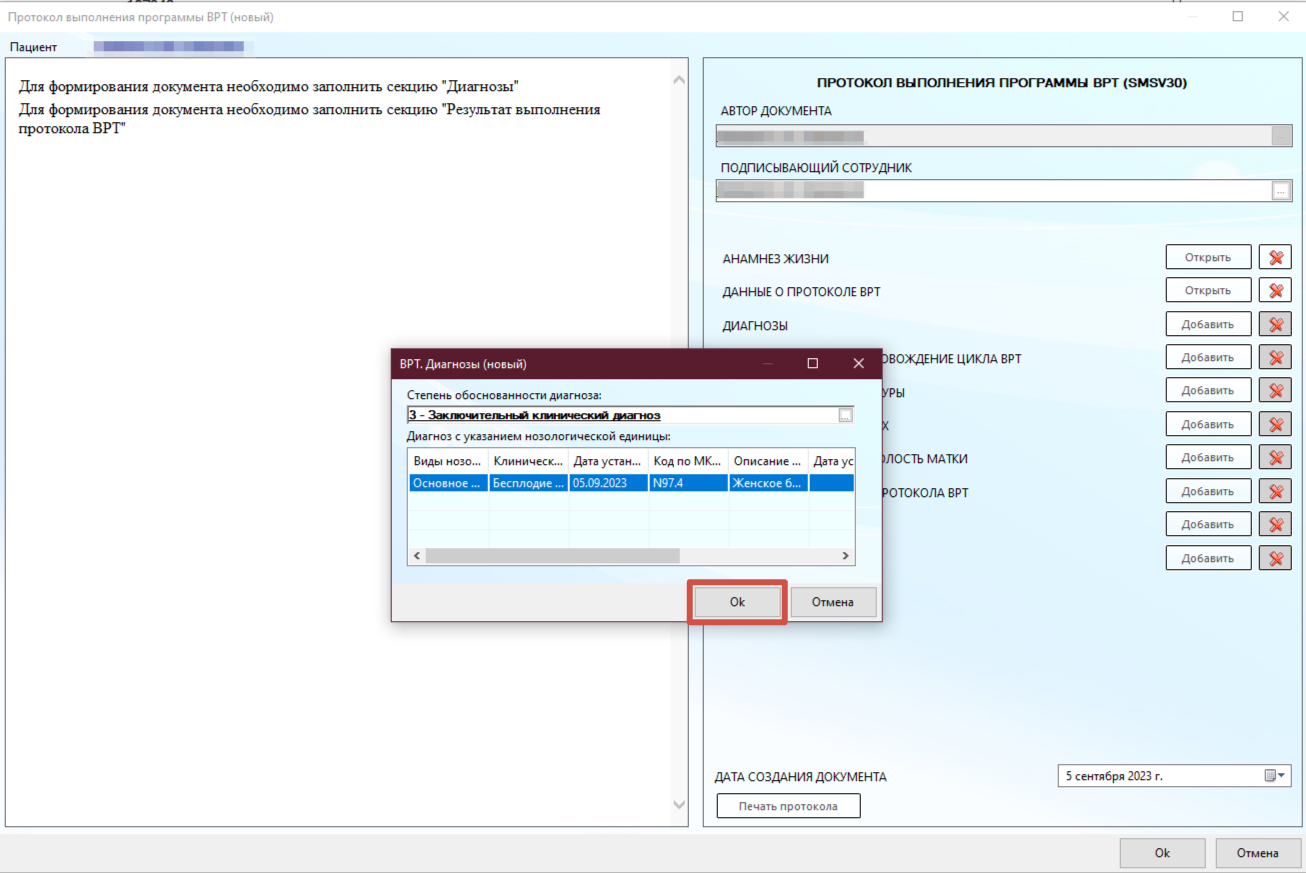Click the Печать протокола button
This screenshot has height=873, width=1306.
click(788, 806)
